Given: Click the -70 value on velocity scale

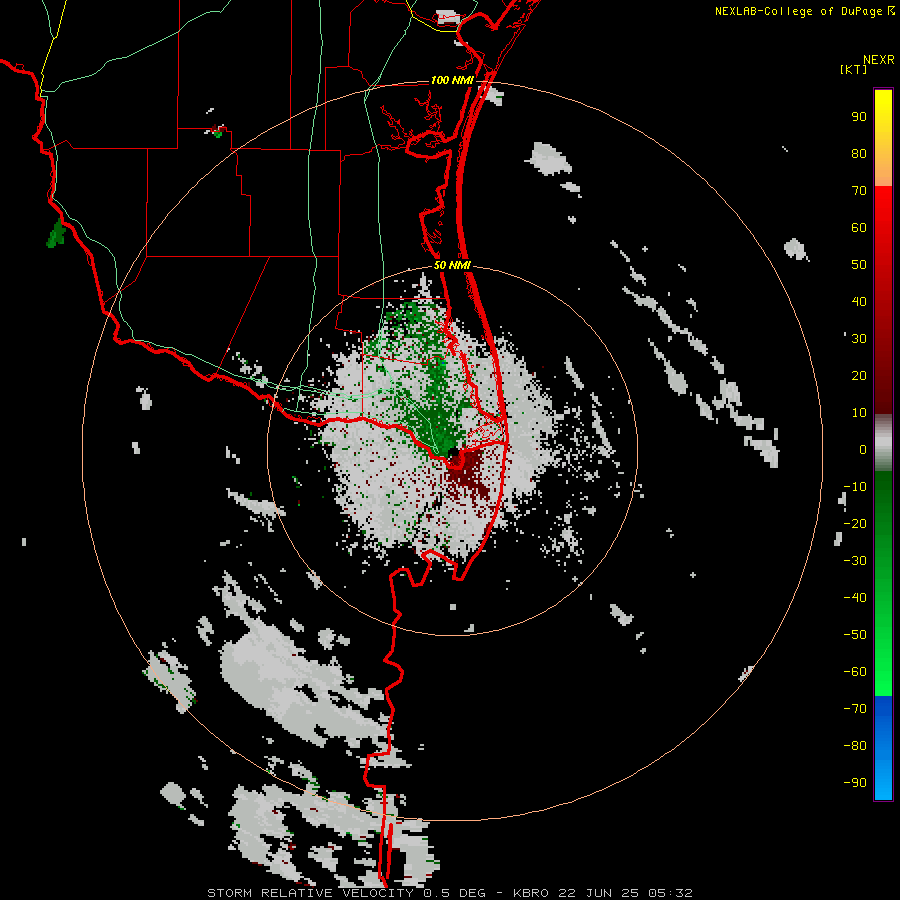Looking at the screenshot, I should tap(855, 708).
